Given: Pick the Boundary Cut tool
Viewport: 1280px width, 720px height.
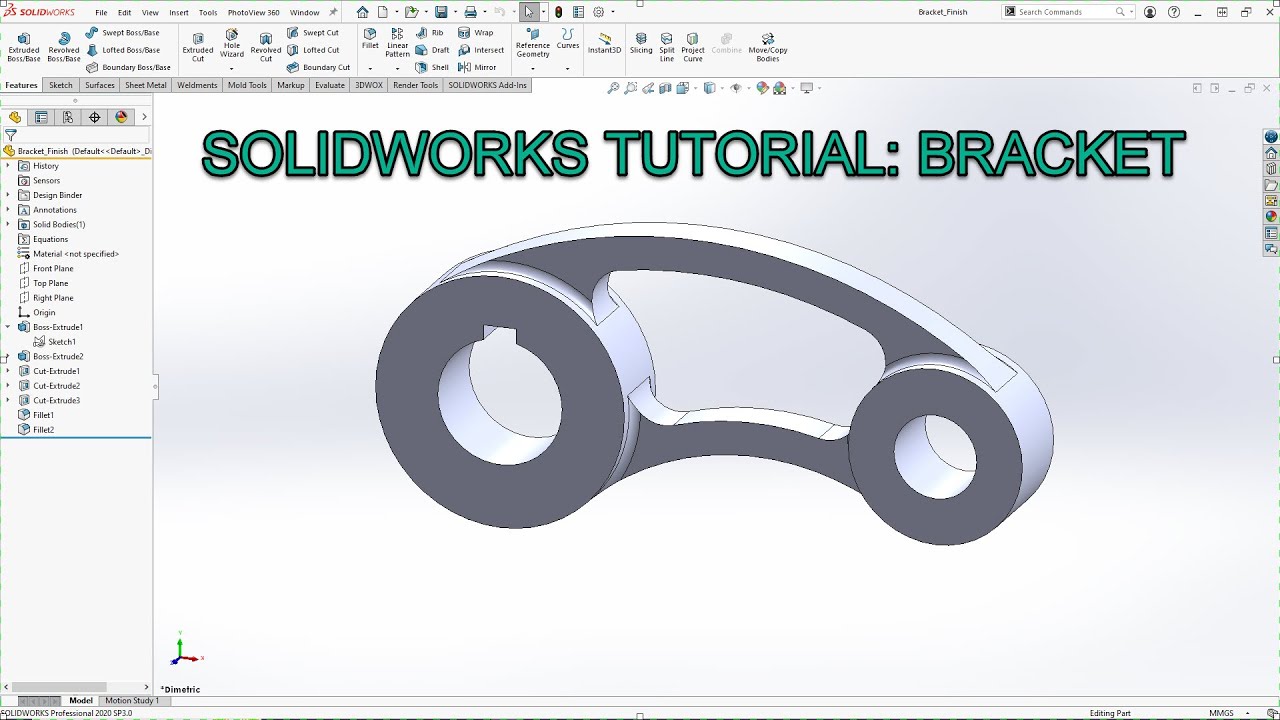Looking at the screenshot, I should tap(318, 67).
